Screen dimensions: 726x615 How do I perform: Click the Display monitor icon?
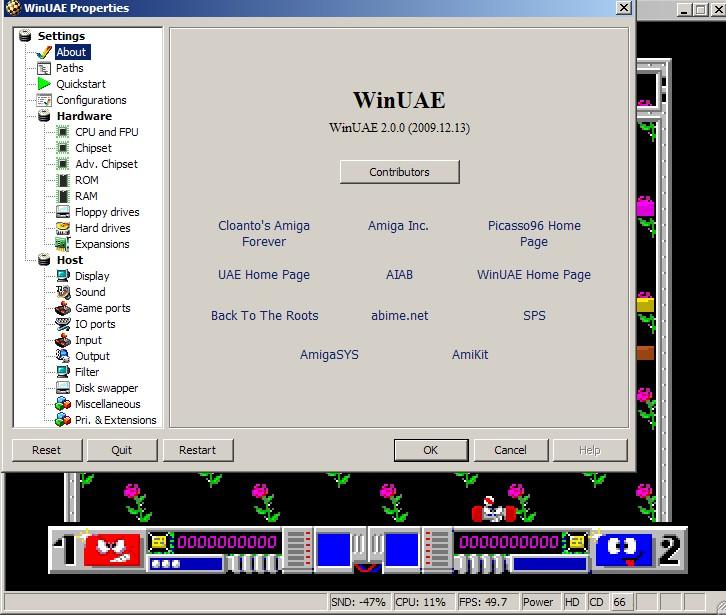pos(63,276)
